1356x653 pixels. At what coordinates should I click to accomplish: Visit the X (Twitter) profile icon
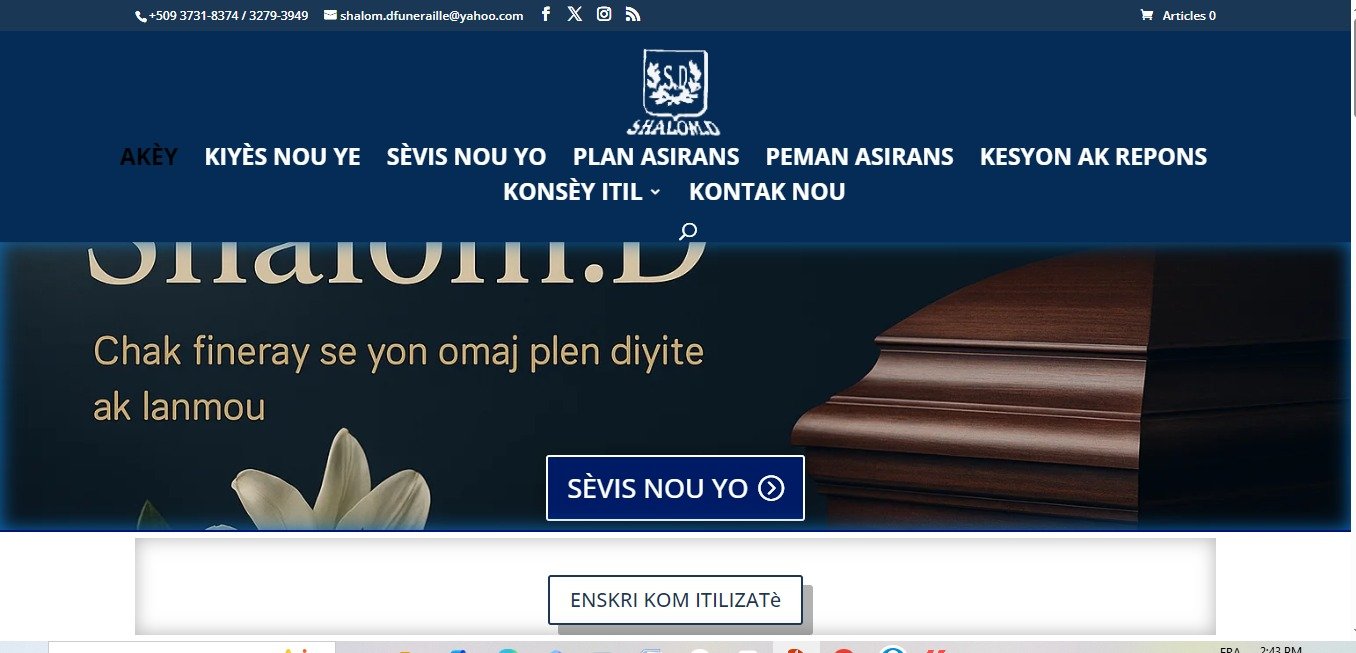tap(574, 14)
